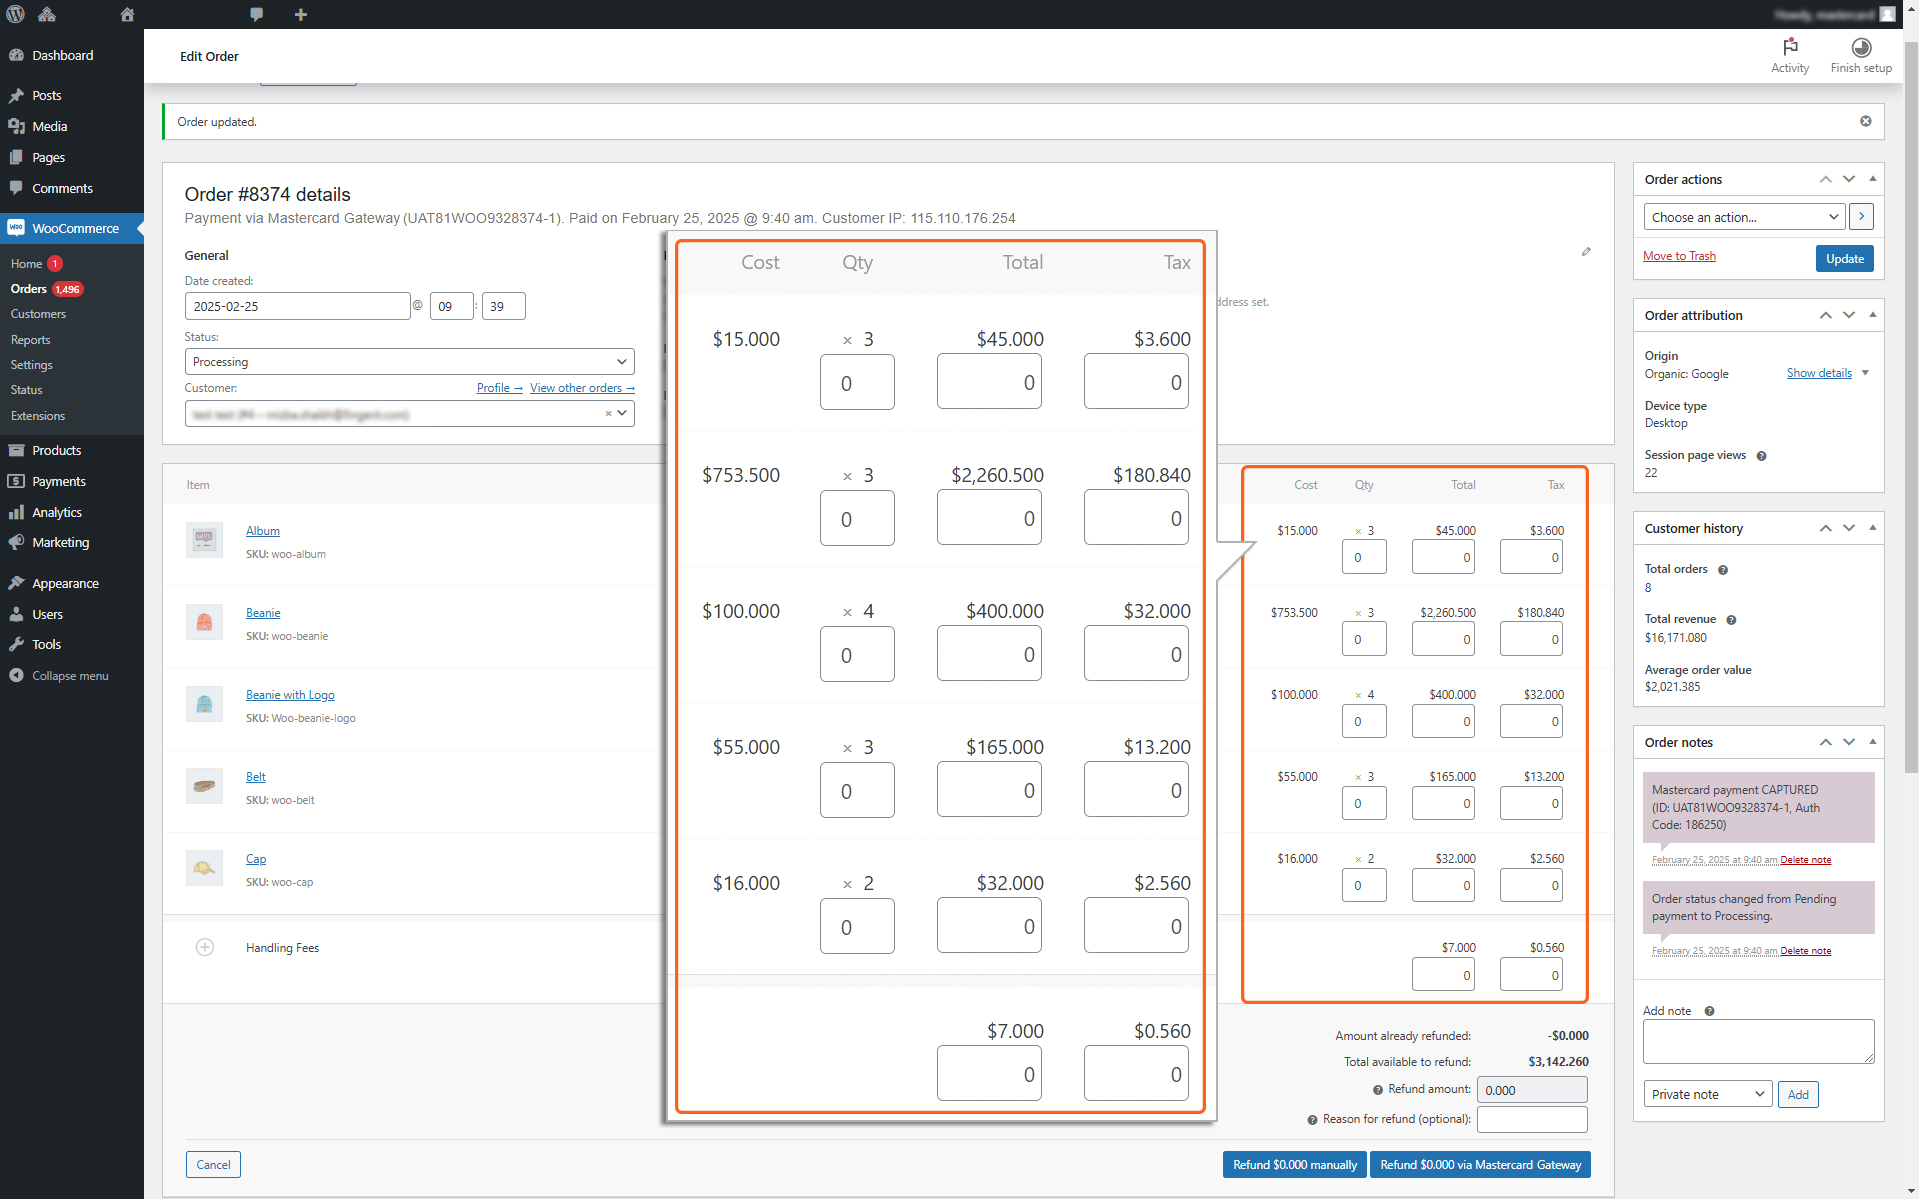Click the Move to Trash link
Viewport: 1919px width, 1199px height.
1679,256
